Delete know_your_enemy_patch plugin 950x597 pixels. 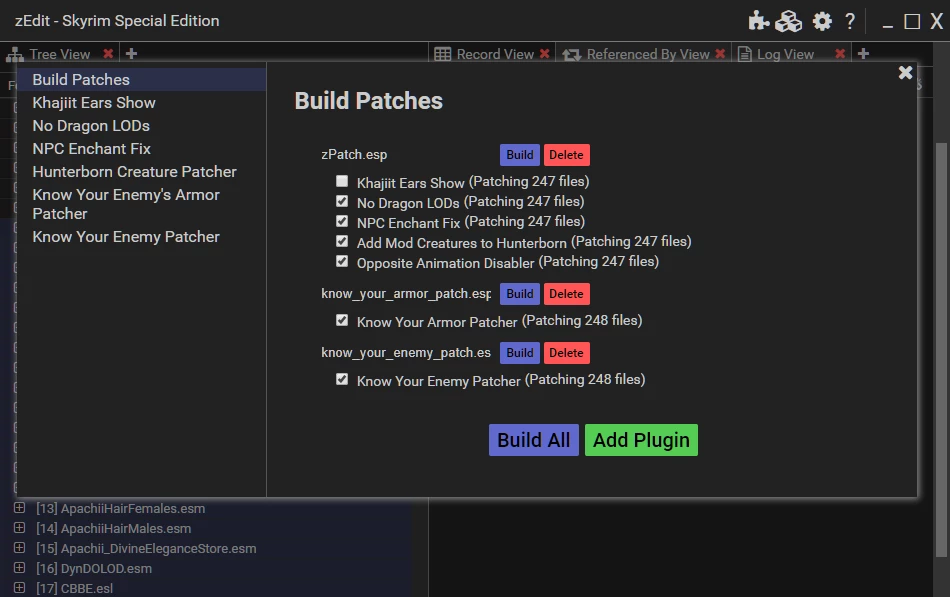[x=566, y=353]
